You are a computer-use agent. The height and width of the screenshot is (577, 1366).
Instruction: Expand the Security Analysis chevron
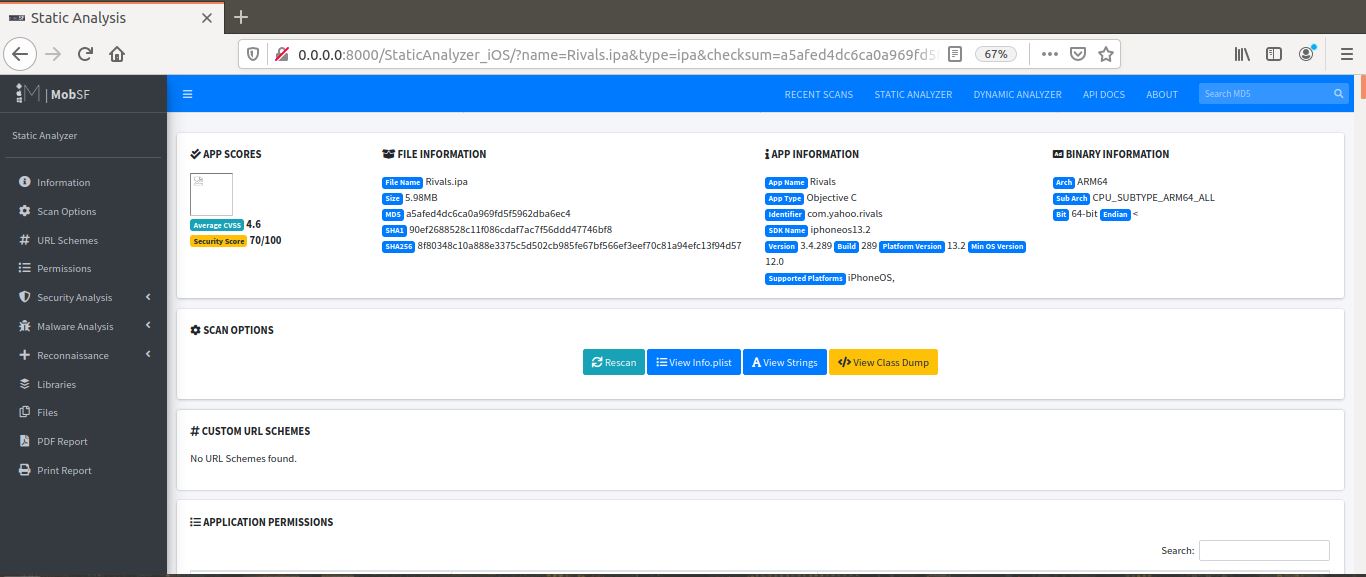coord(148,298)
